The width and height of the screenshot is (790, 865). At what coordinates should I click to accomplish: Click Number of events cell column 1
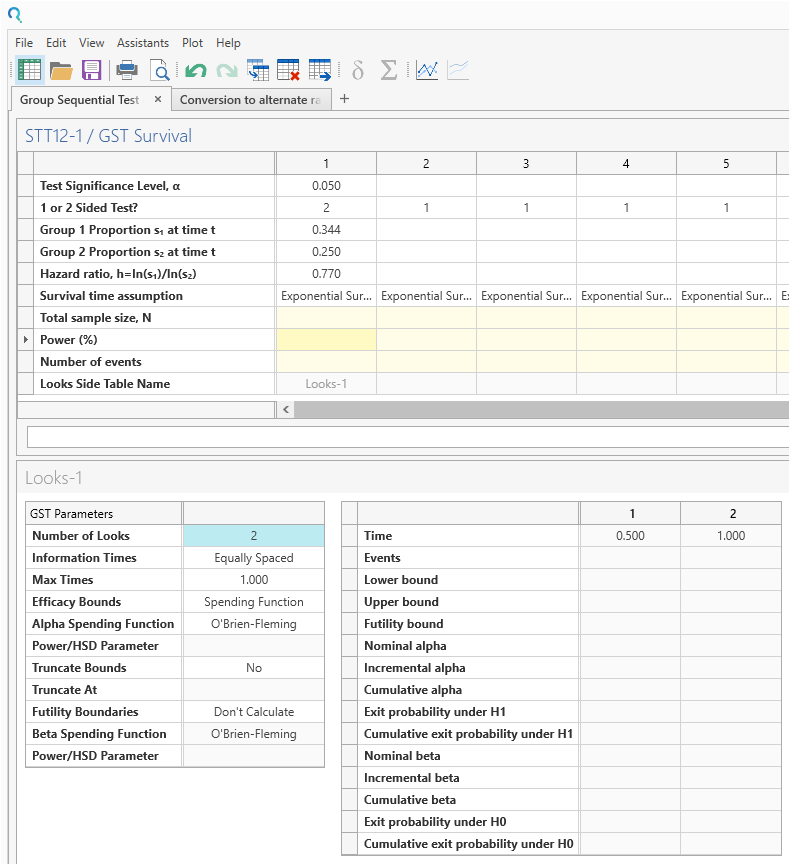(x=326, y=362)
